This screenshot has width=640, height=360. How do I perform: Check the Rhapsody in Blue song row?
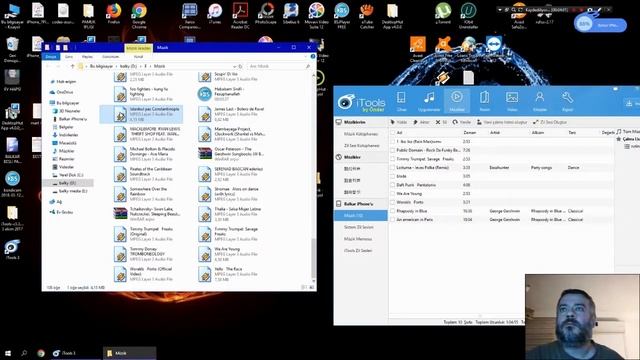coord(393,211)
